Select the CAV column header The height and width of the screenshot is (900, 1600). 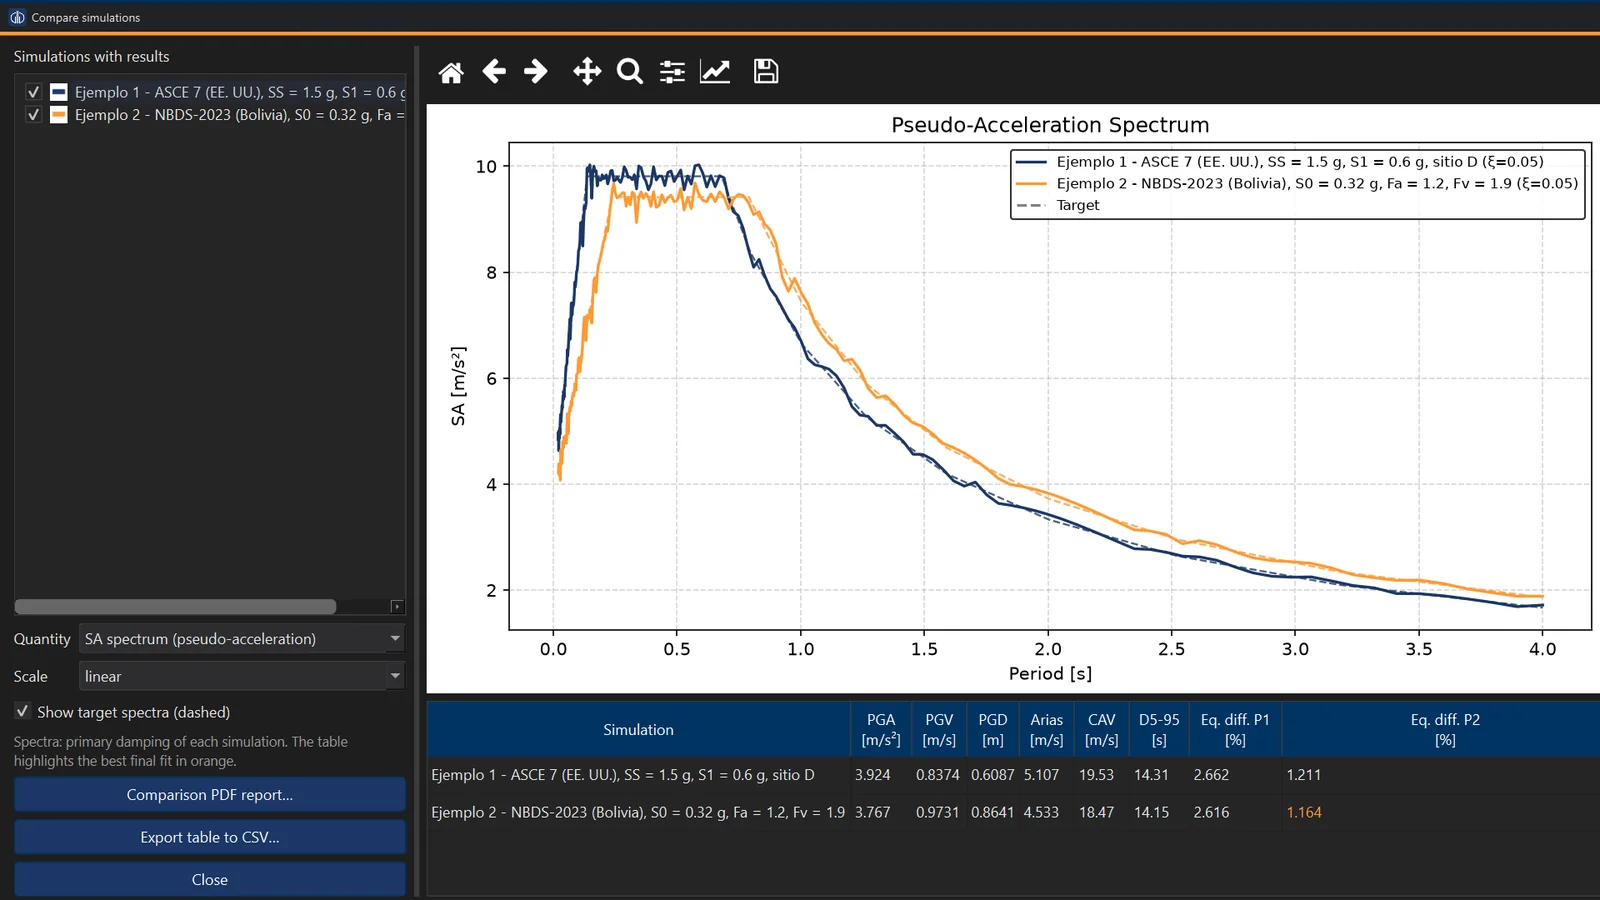(x=1102, y=730)
